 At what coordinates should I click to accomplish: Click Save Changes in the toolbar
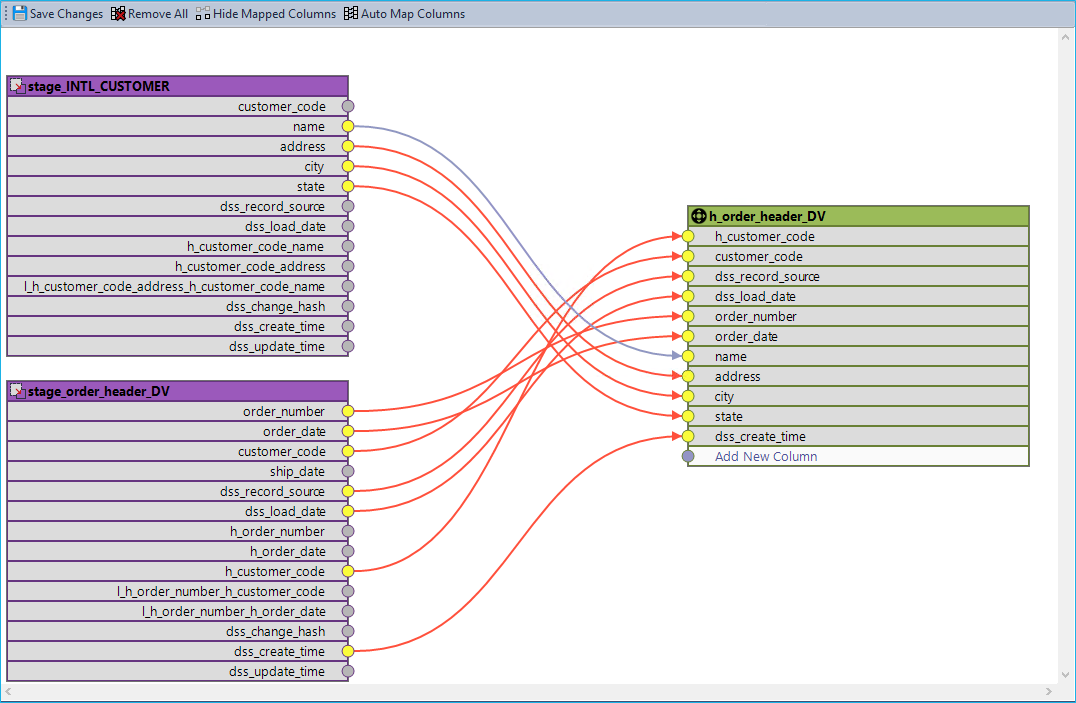[x=58, y=13]
